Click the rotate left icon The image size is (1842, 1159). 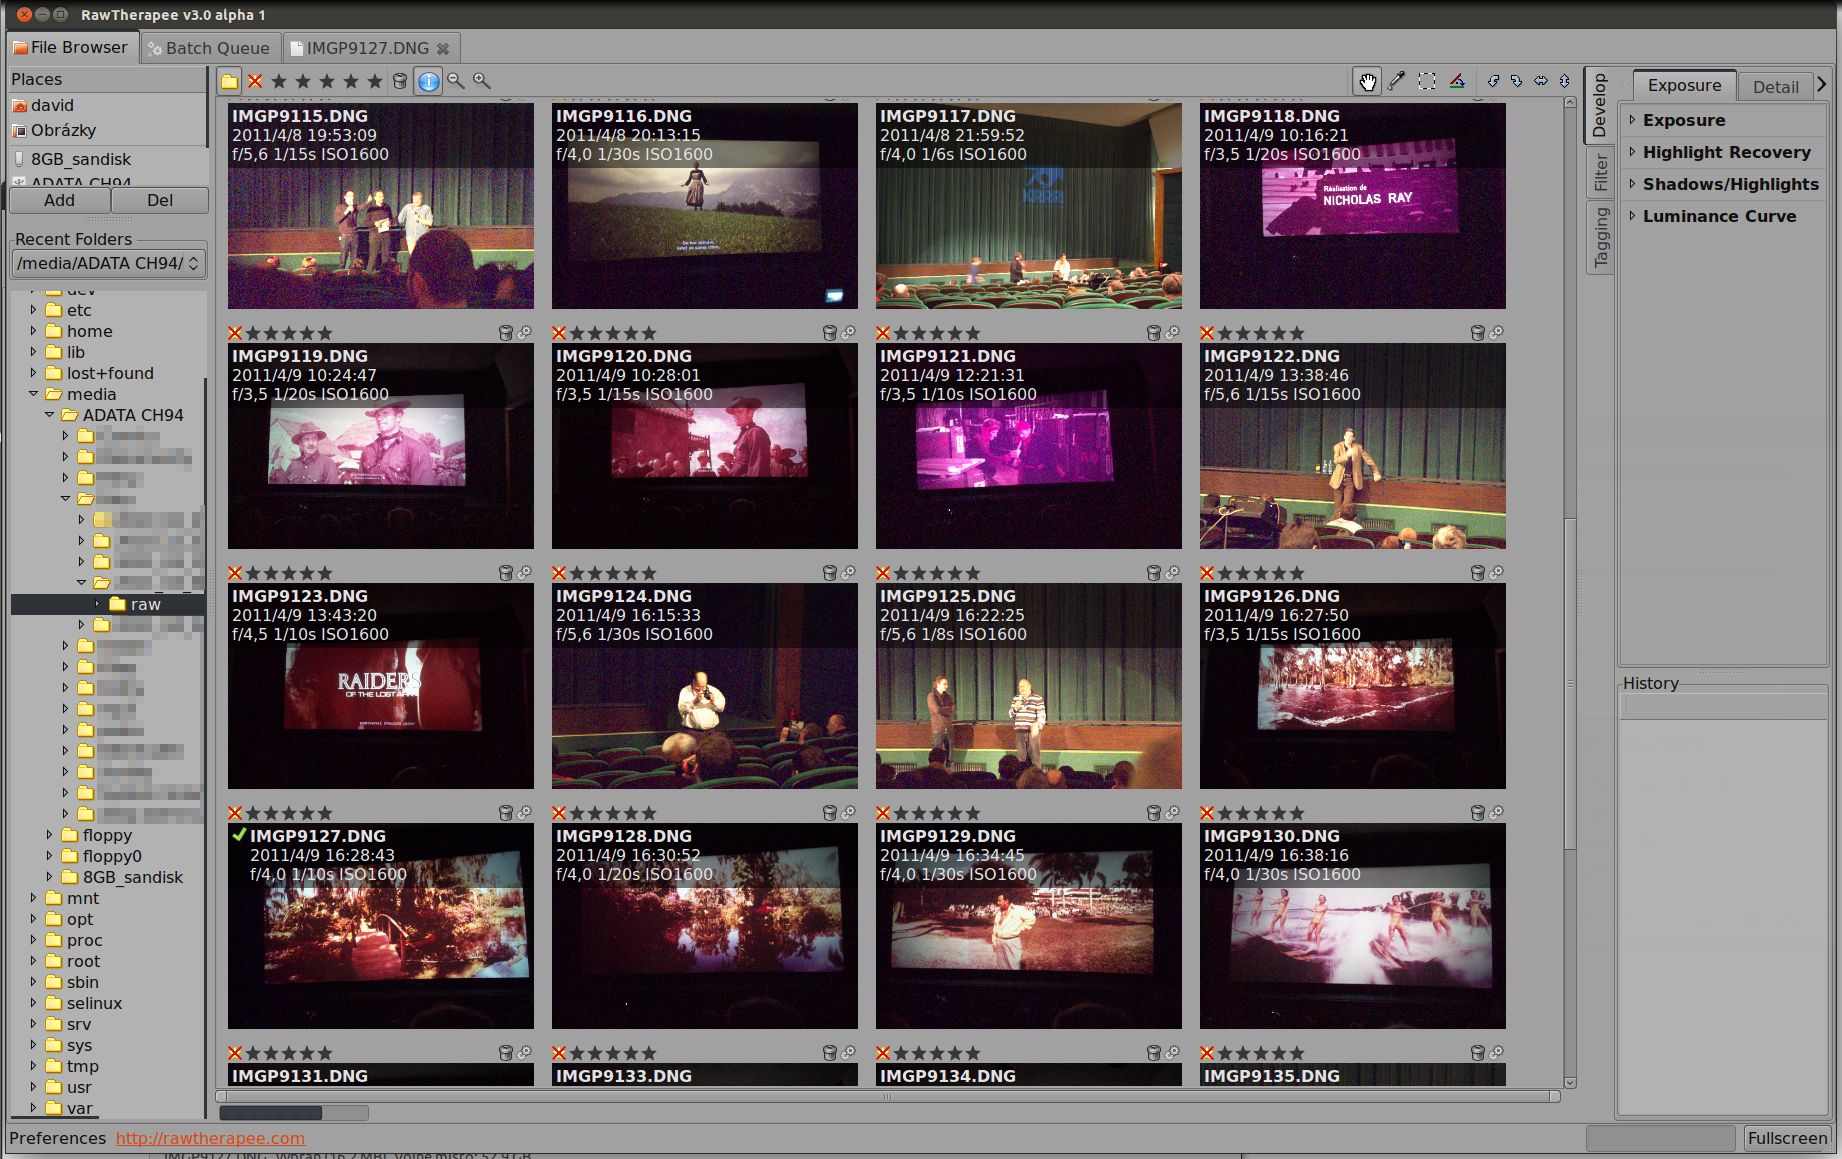(x=1493, y=81)
